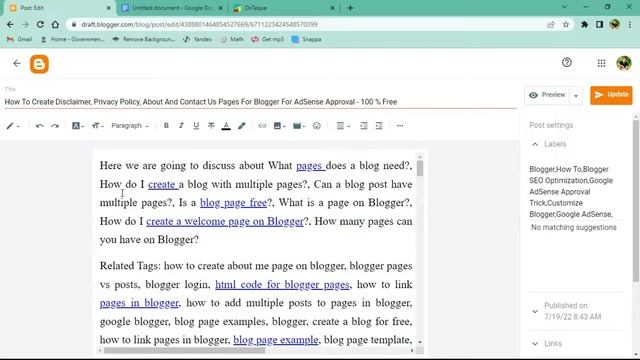640x360 pixels.
Task: Insert or edit a link
Action: (x=262, y=126)
